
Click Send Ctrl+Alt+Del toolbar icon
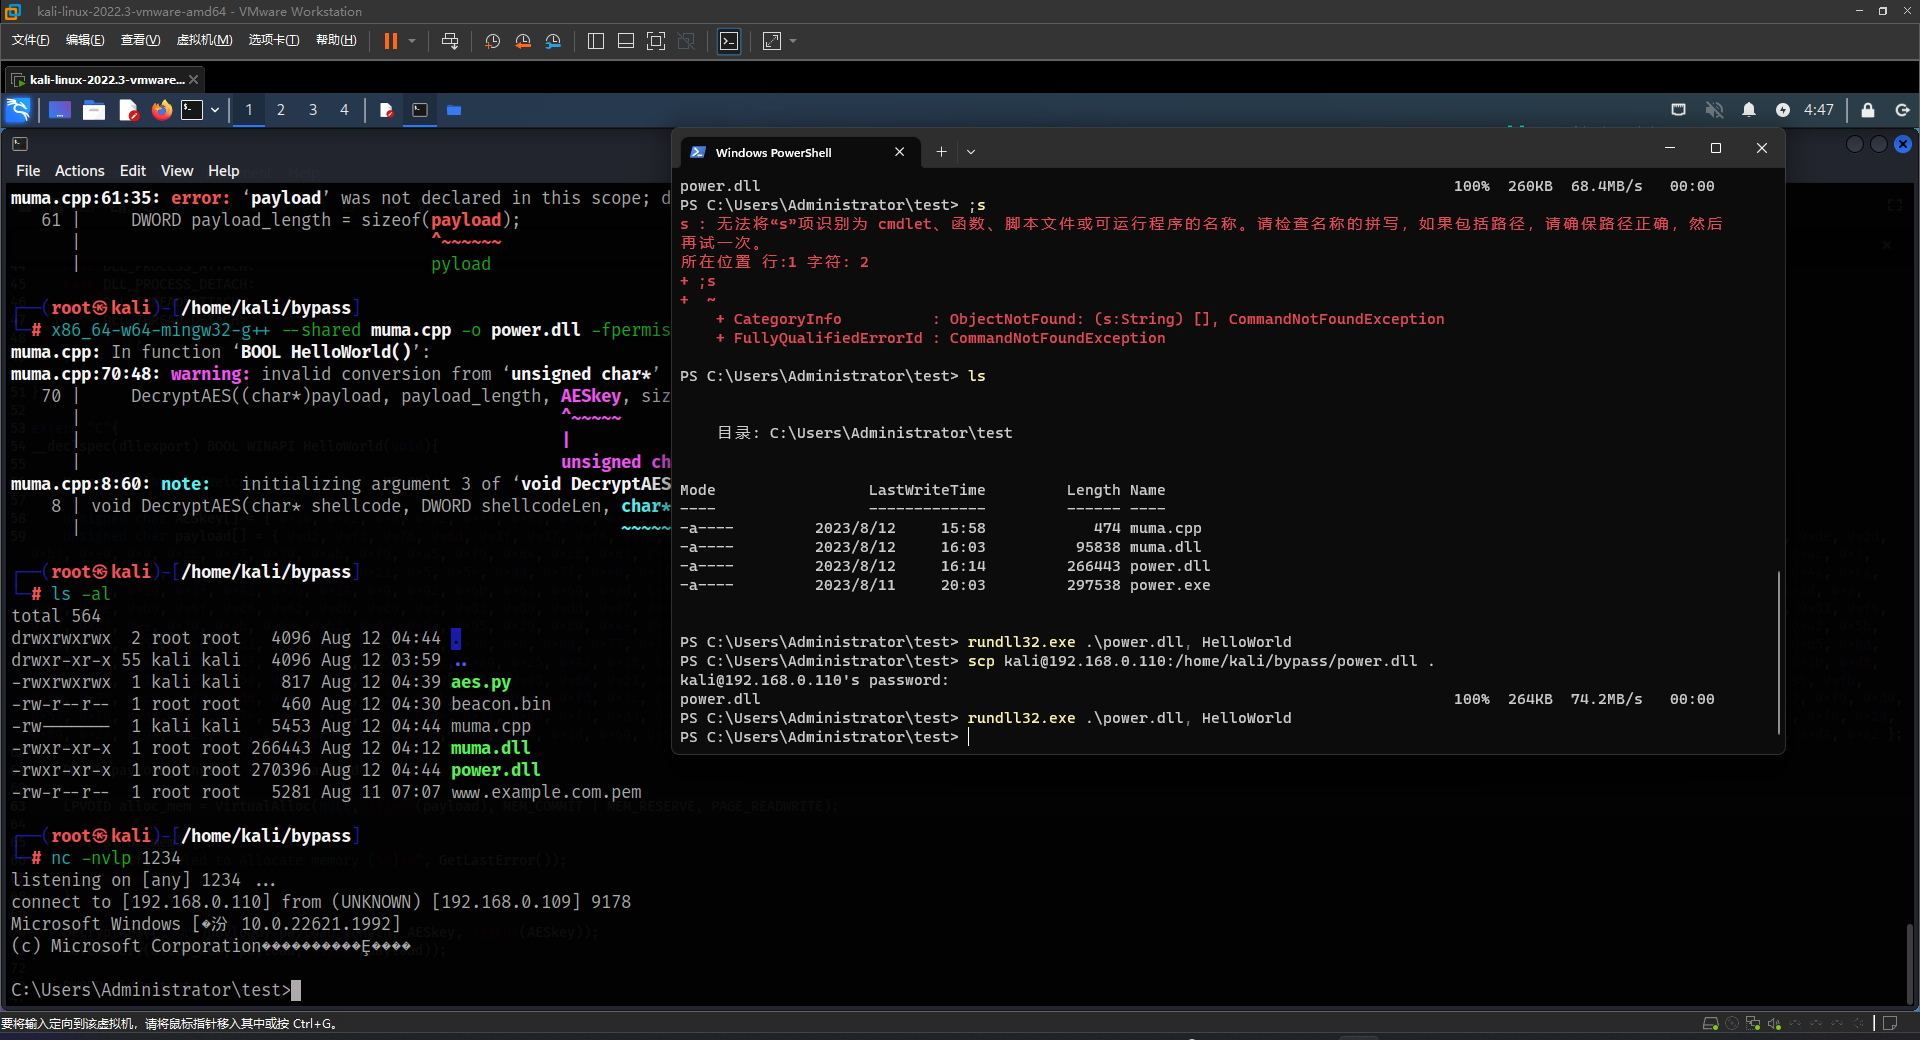pyautogui.click(x=450, y=41)
